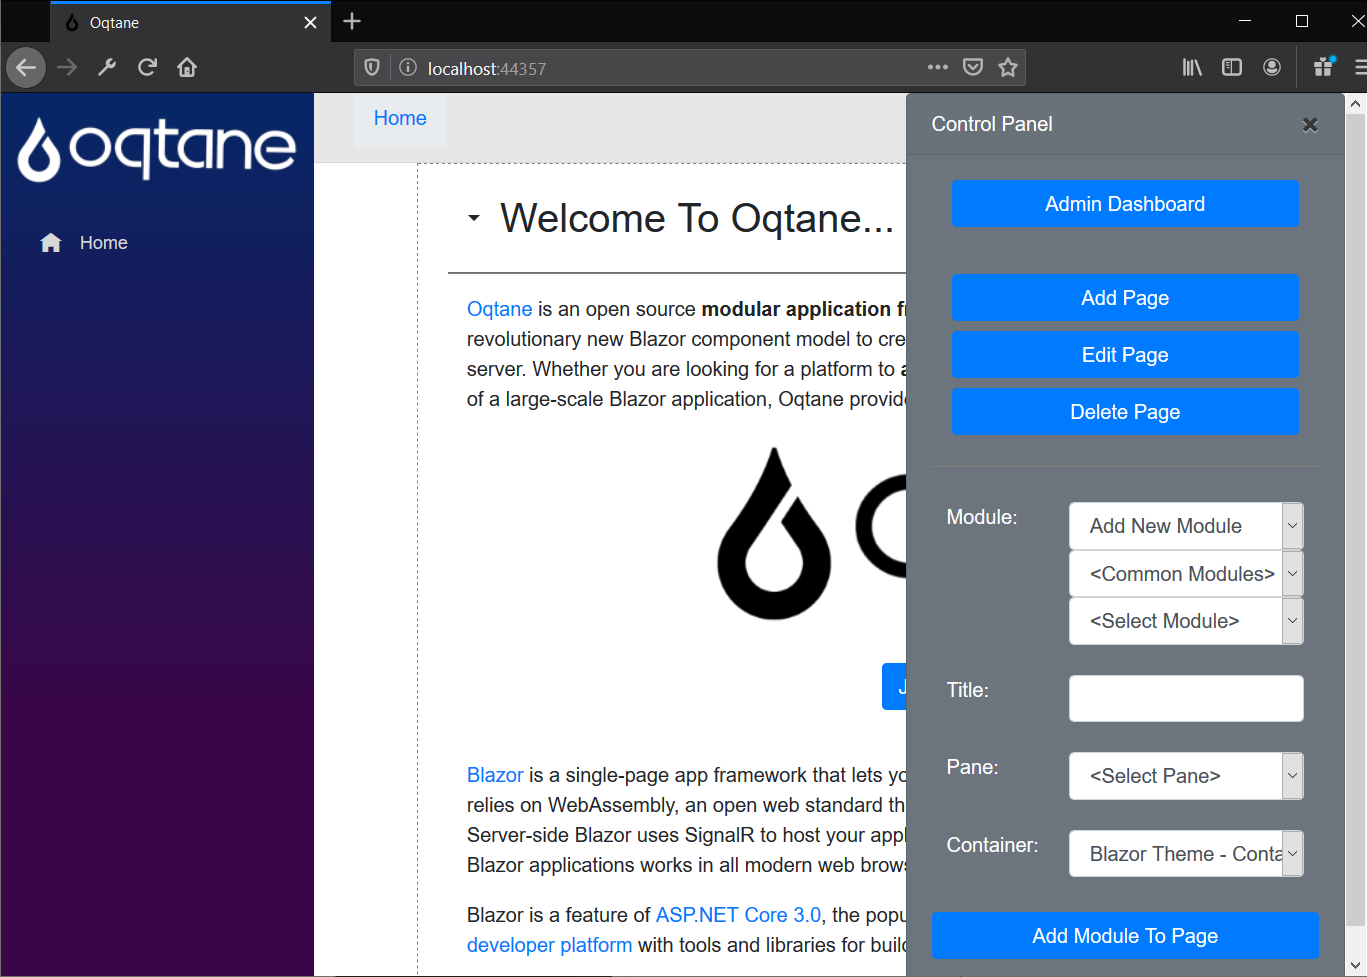Image resolution: width=1367 pixels, height=977 pixels.
Task: Click into the Title text field
Action: point(1186,698)
